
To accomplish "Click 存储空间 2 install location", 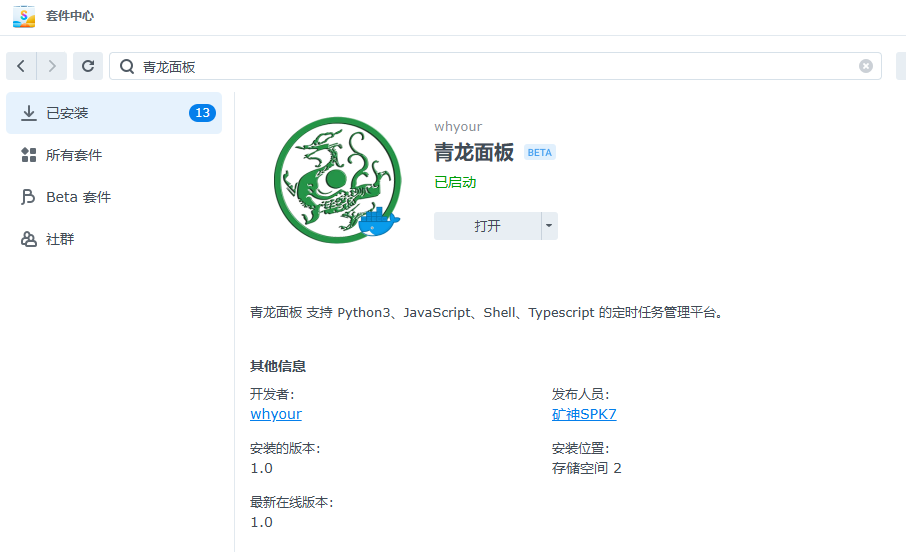I will click(x=586, y=468).
